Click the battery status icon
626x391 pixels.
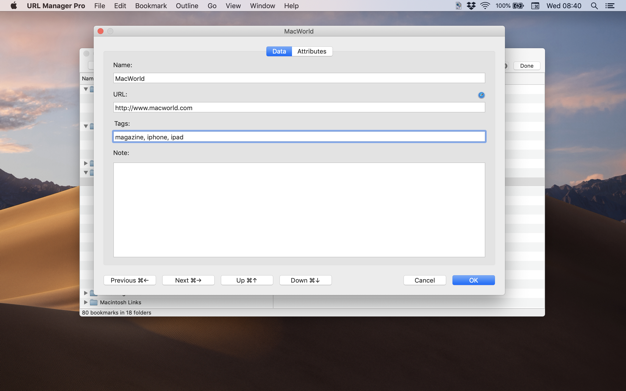click(518, 6)
